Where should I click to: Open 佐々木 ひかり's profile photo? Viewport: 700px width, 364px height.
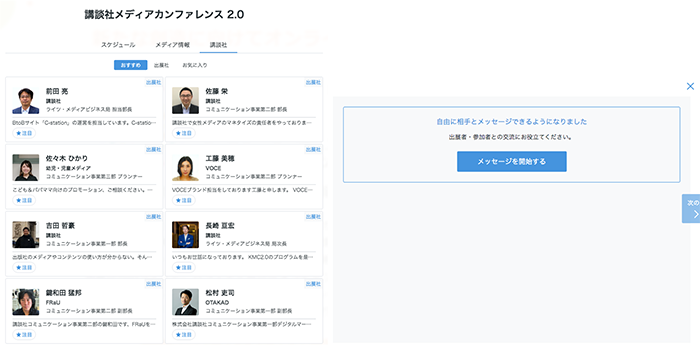click(25, 167)
